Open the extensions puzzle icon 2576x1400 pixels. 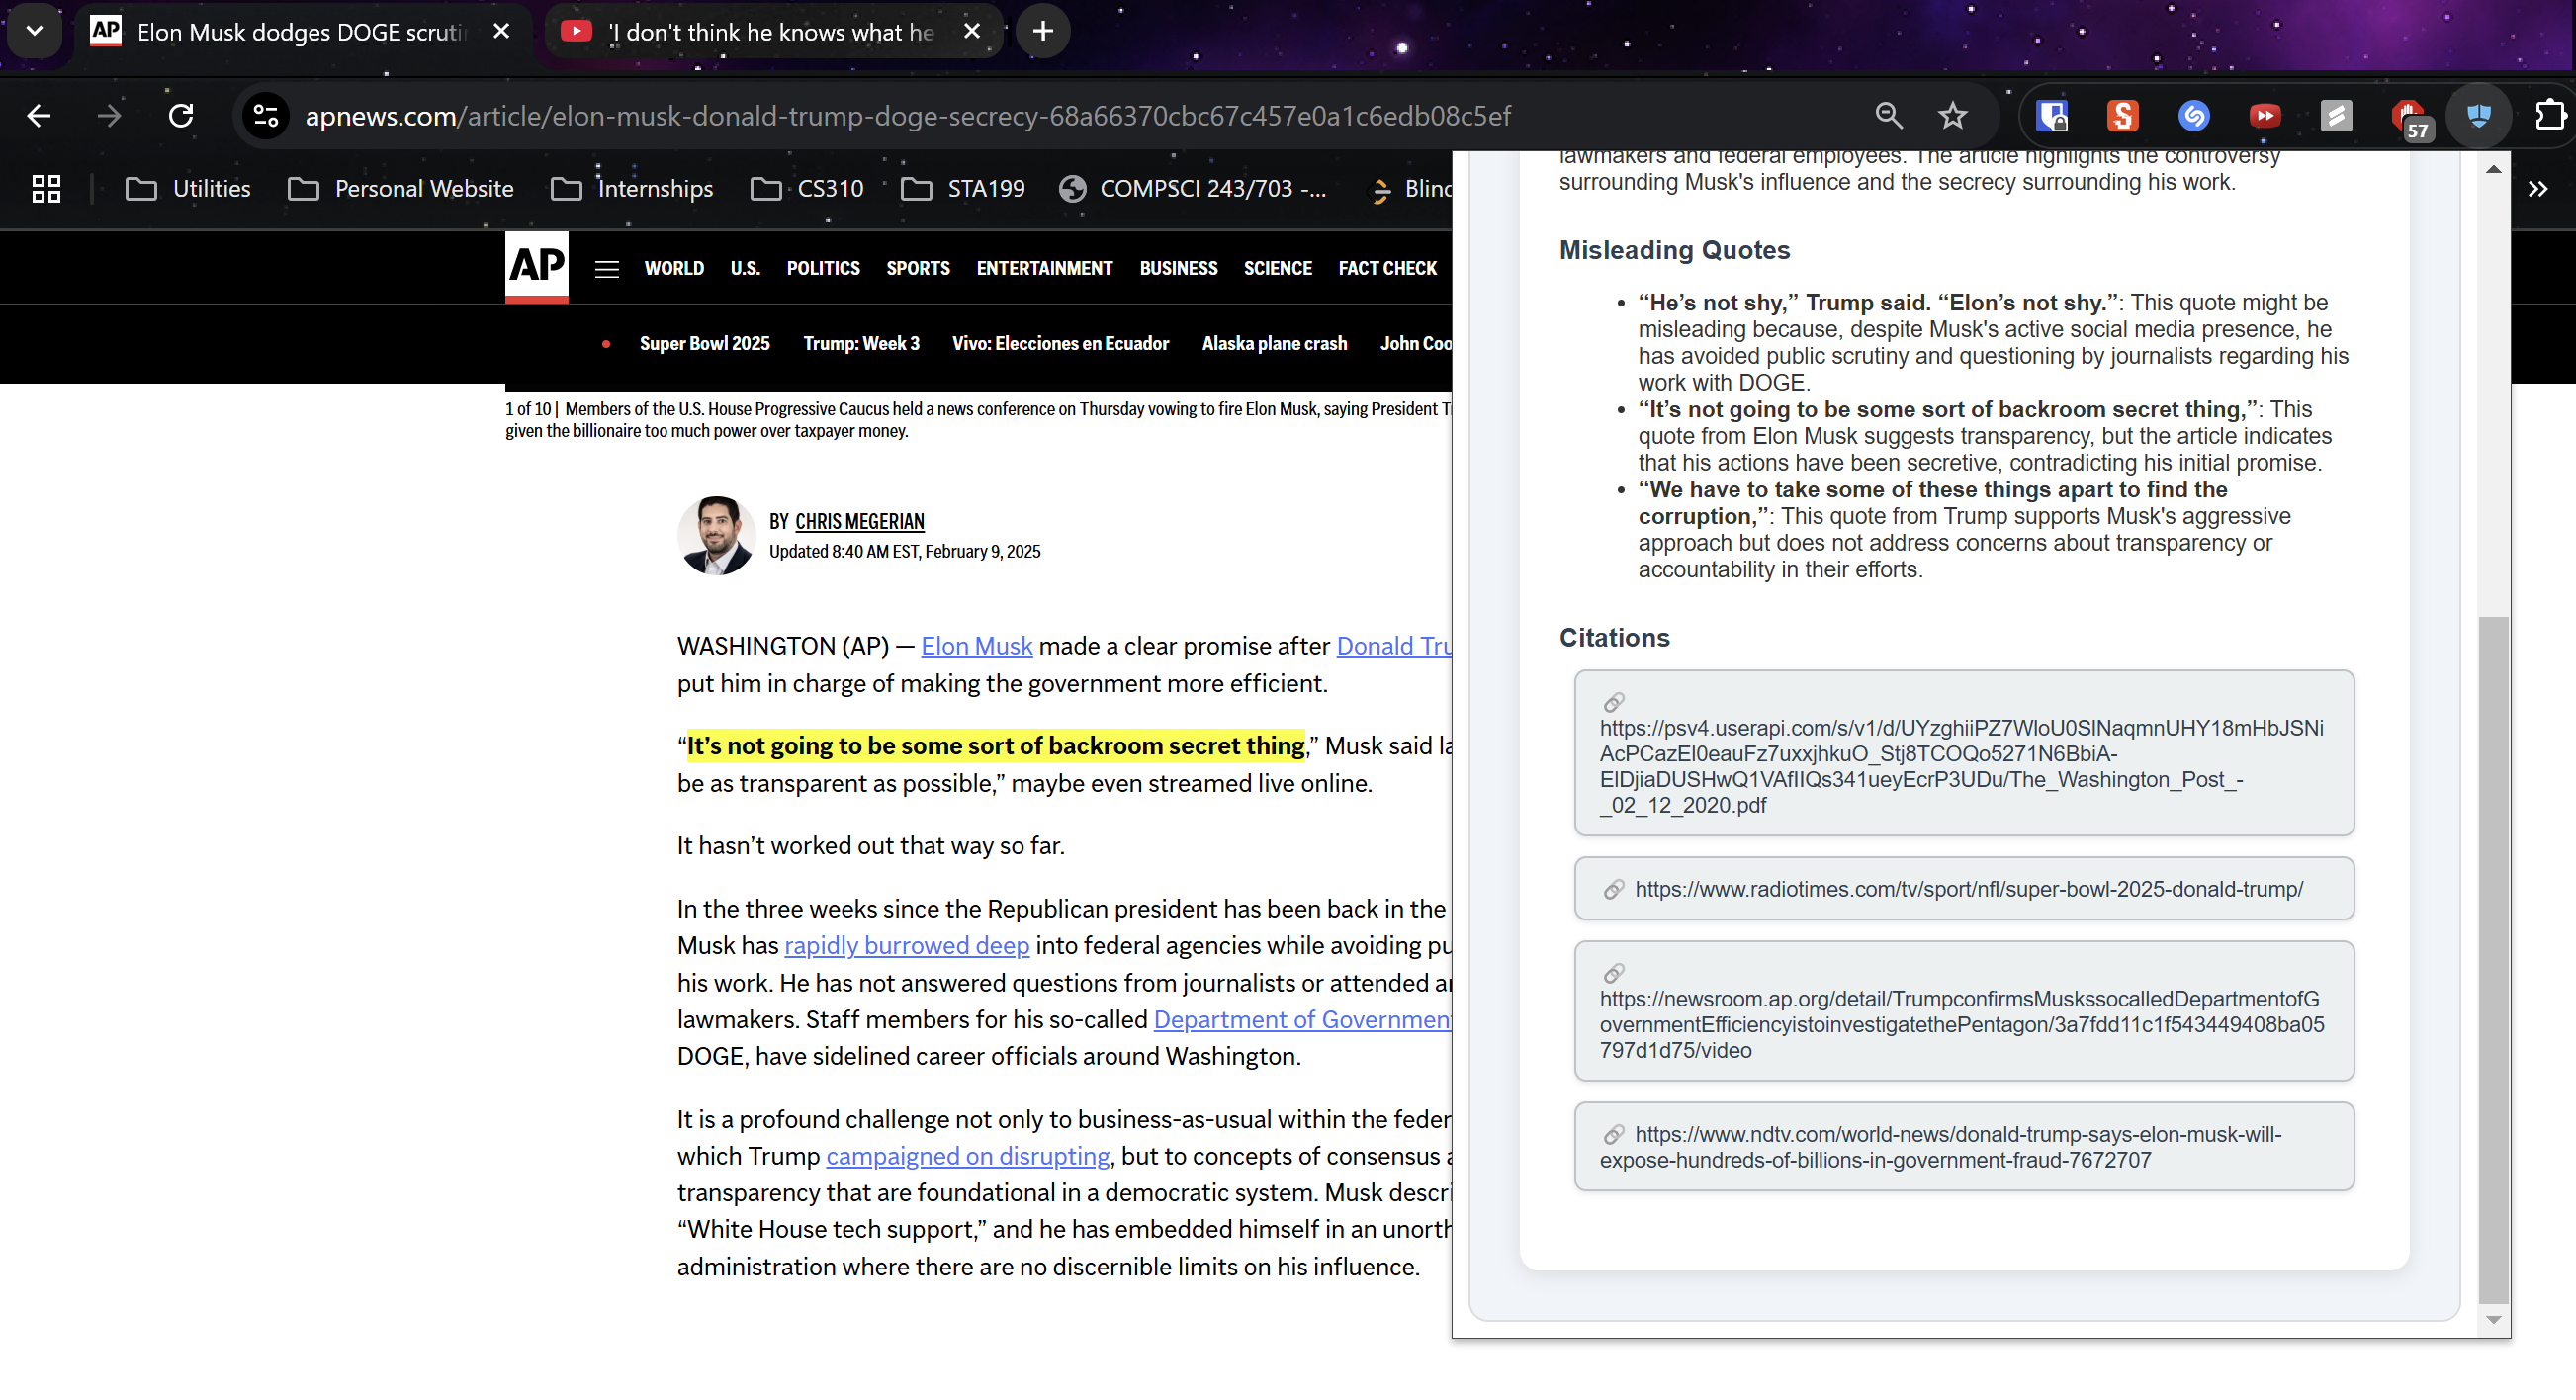click(x=2550, y=116)
